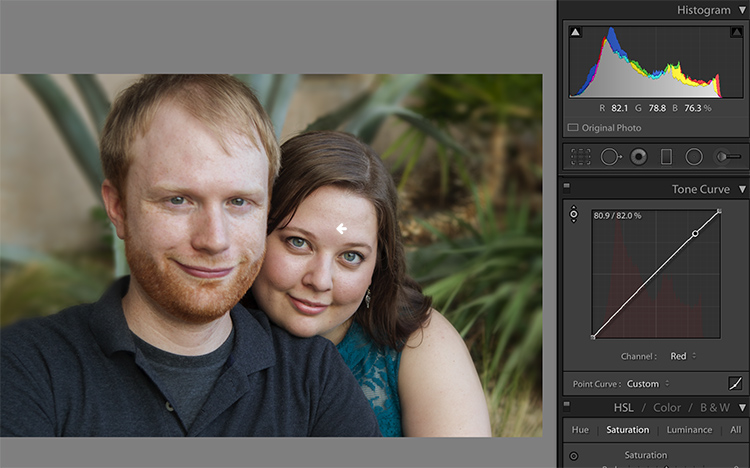Click the edit point curve icon
This screenshot has width=750, height=468.
click(x=735, y=383)
